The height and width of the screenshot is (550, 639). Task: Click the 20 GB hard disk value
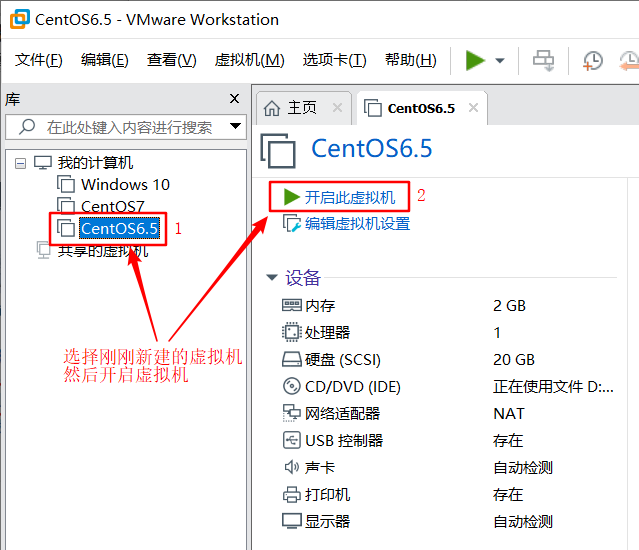(513, 359)
